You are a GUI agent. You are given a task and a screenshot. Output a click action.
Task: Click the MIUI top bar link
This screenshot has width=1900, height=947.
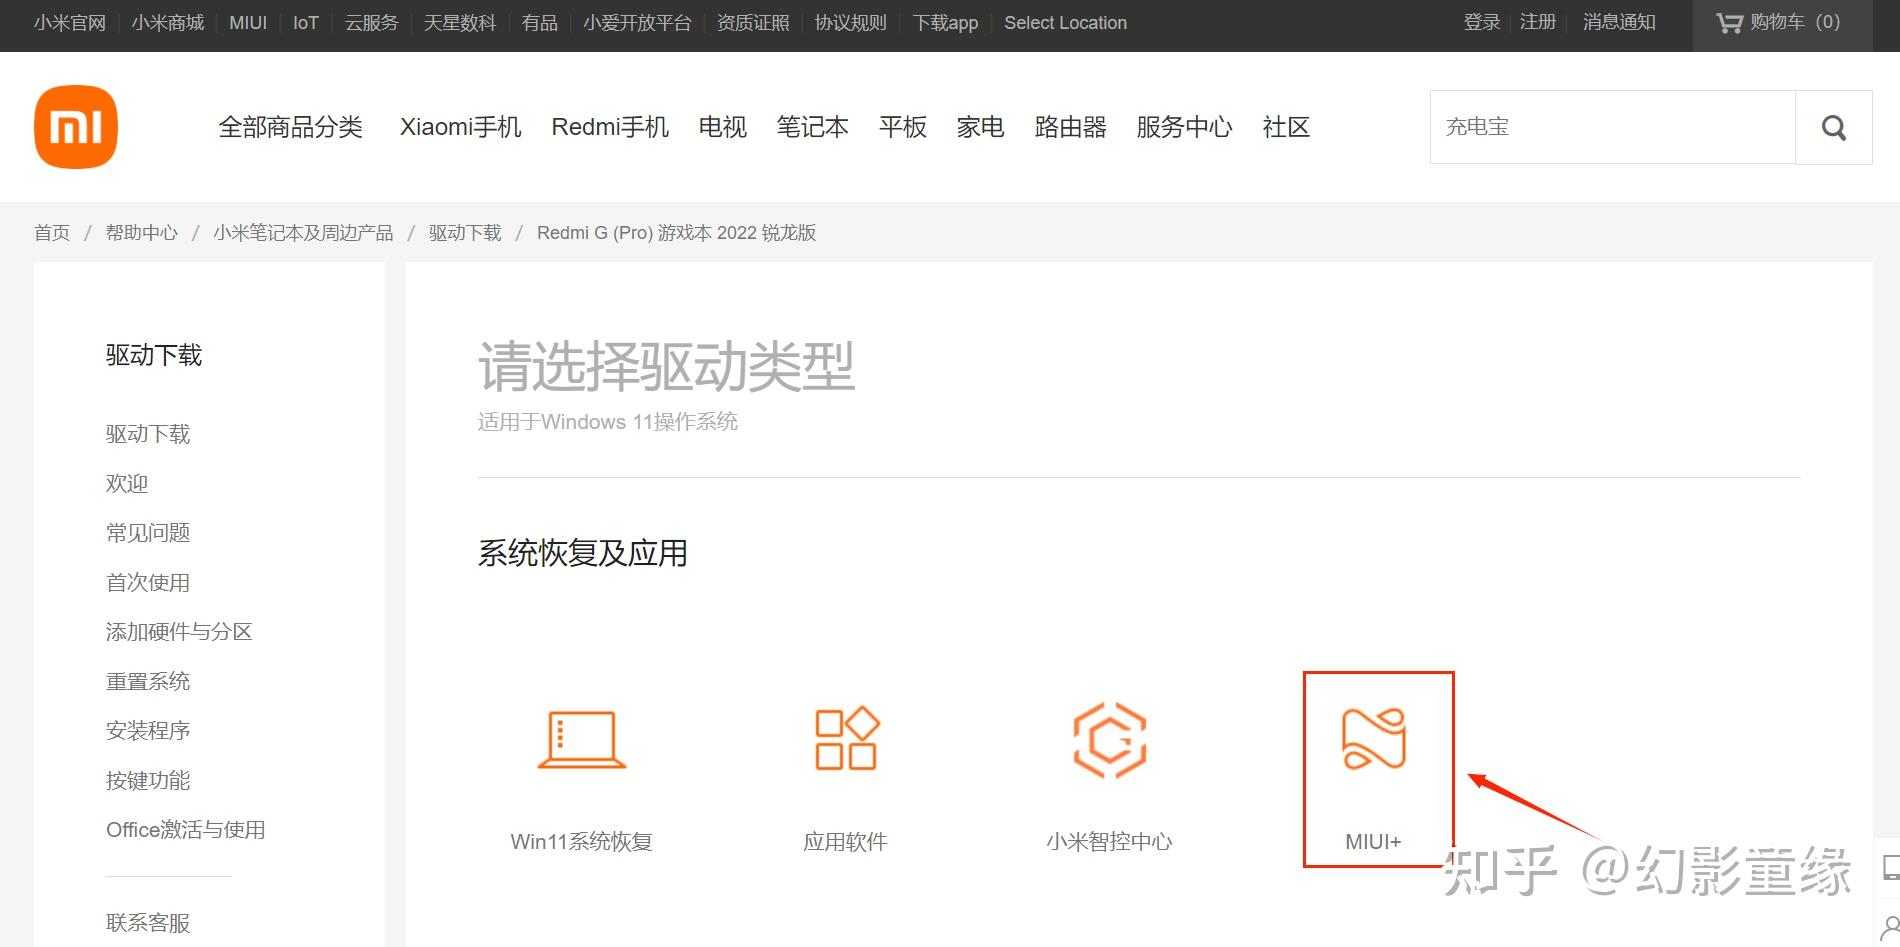coord(248,22)
